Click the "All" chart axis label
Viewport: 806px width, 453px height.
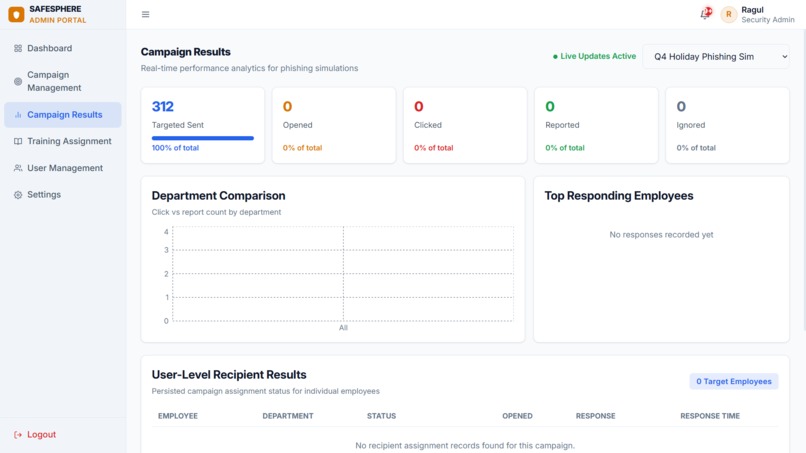coord(343,328)
